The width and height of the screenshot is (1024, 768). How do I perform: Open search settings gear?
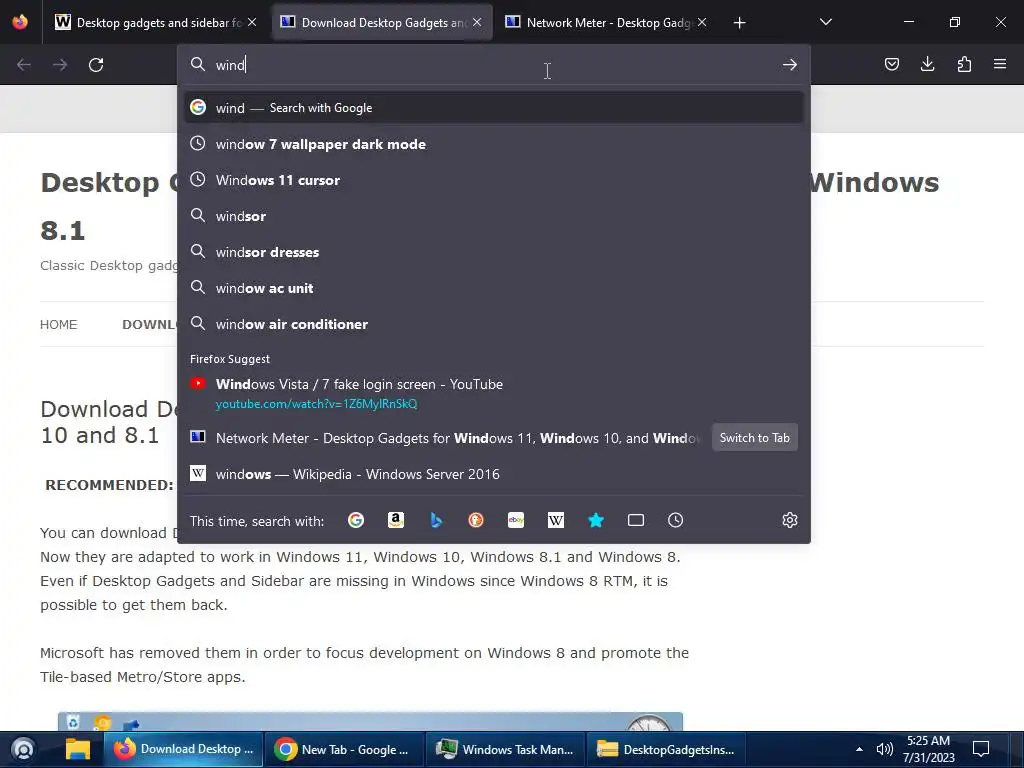point(790,520)
